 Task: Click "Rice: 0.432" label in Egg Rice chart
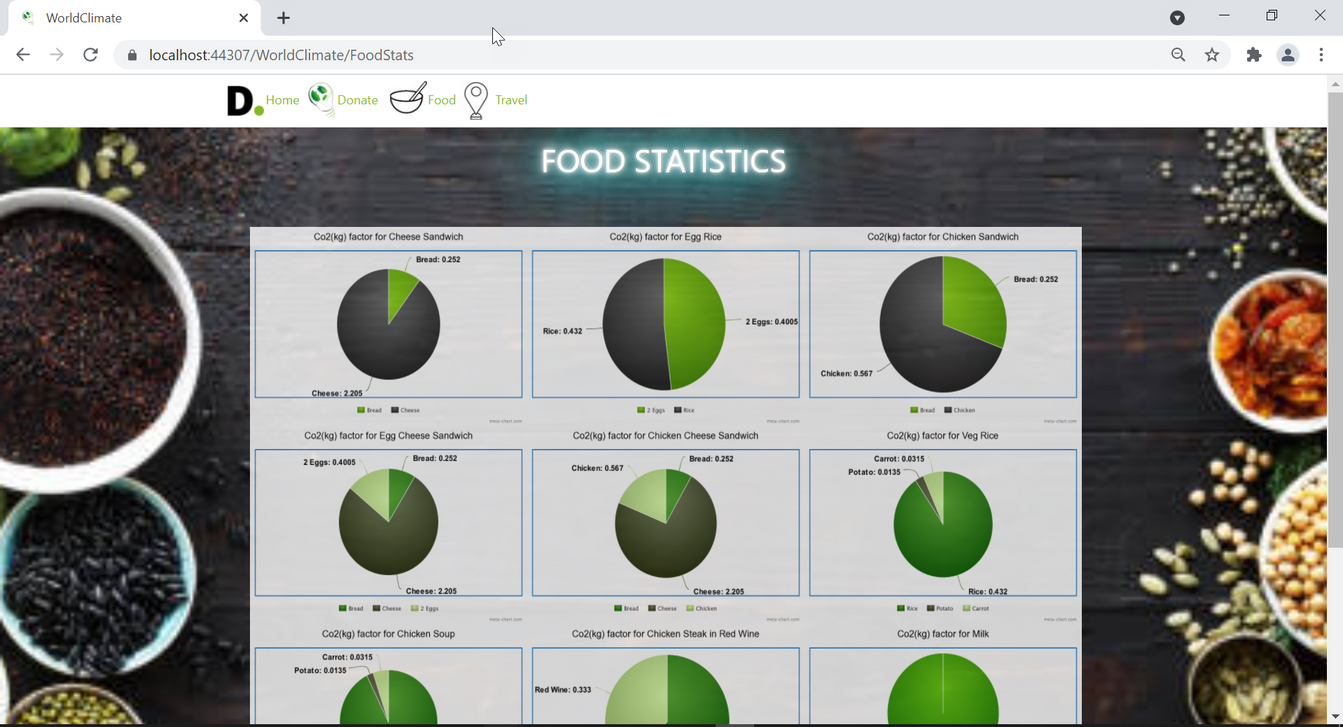562,331
